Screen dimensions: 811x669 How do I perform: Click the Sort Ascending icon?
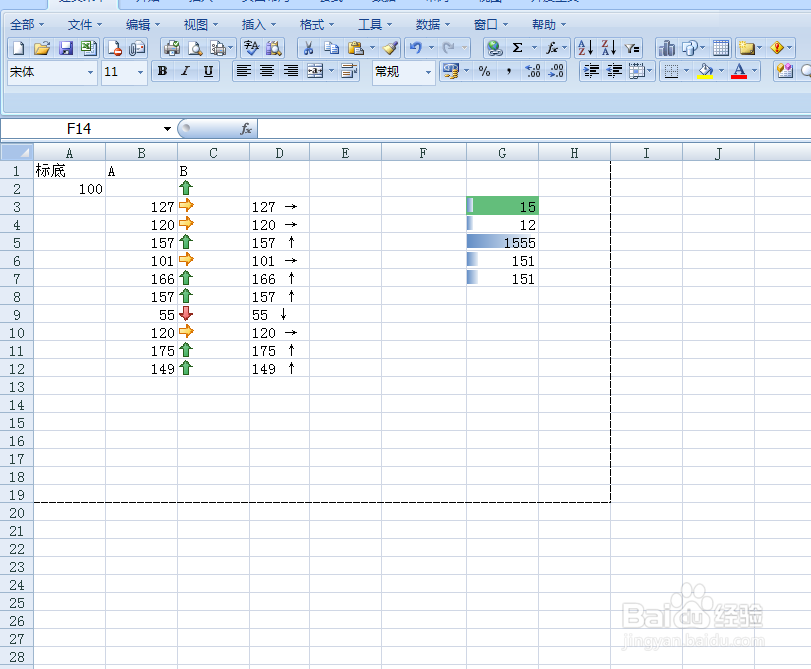[x=584, y=47]
